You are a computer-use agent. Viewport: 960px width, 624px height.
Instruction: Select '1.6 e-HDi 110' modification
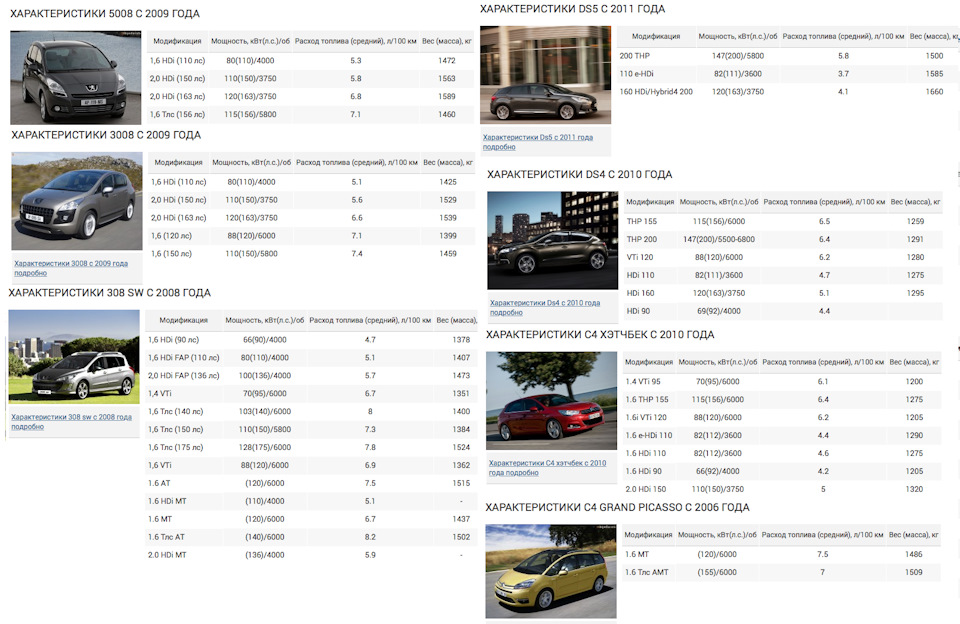(x=648, y=435)
